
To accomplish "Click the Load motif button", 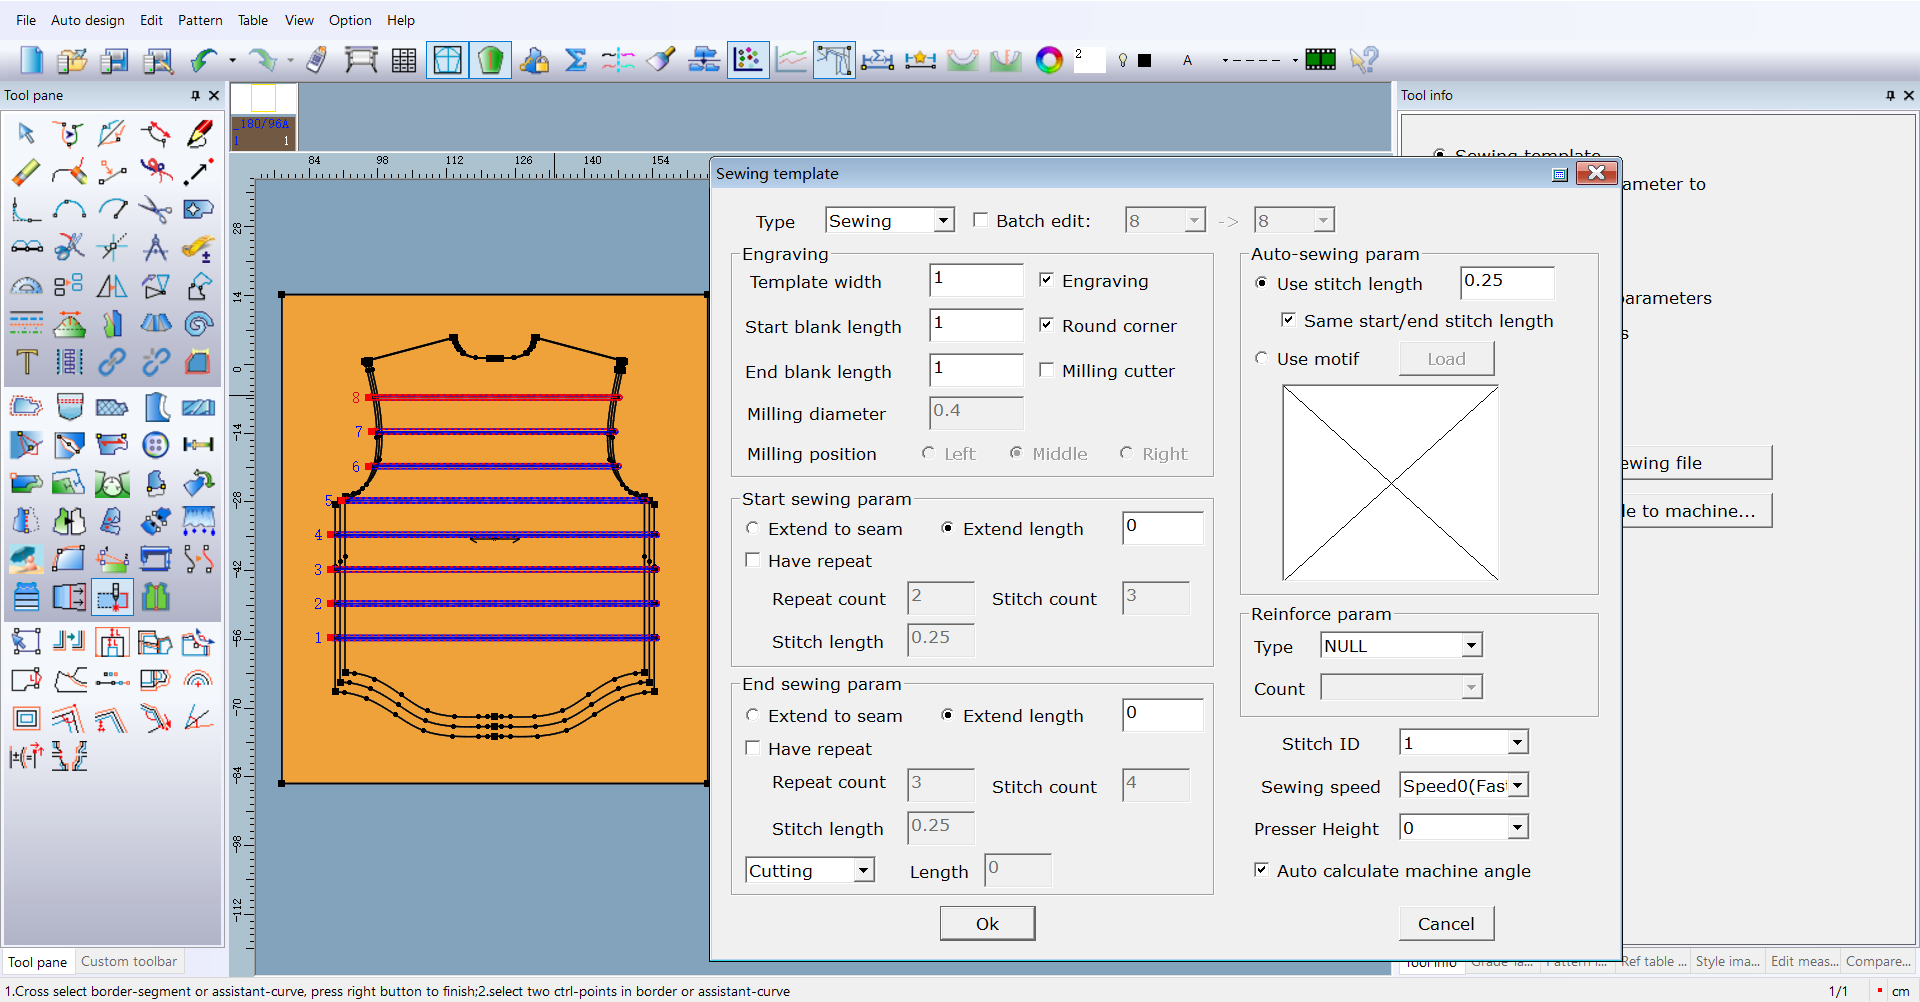I will click(x=1446, y=358).
